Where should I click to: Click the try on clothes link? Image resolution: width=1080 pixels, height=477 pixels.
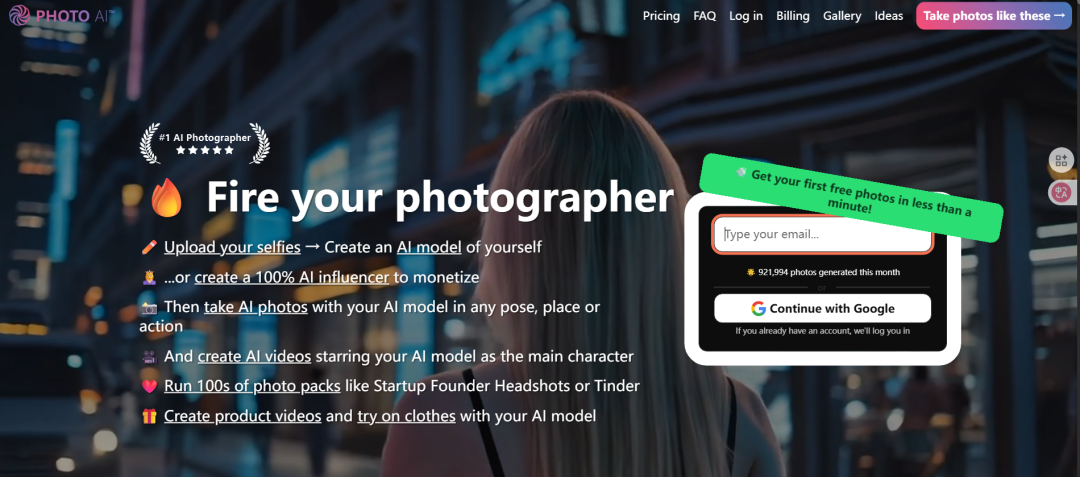tap(406, 416)
